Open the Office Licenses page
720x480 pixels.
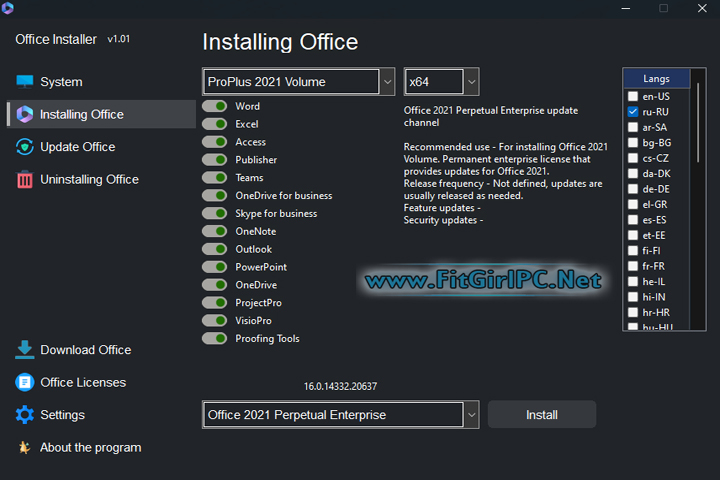[x=82, y=382]
